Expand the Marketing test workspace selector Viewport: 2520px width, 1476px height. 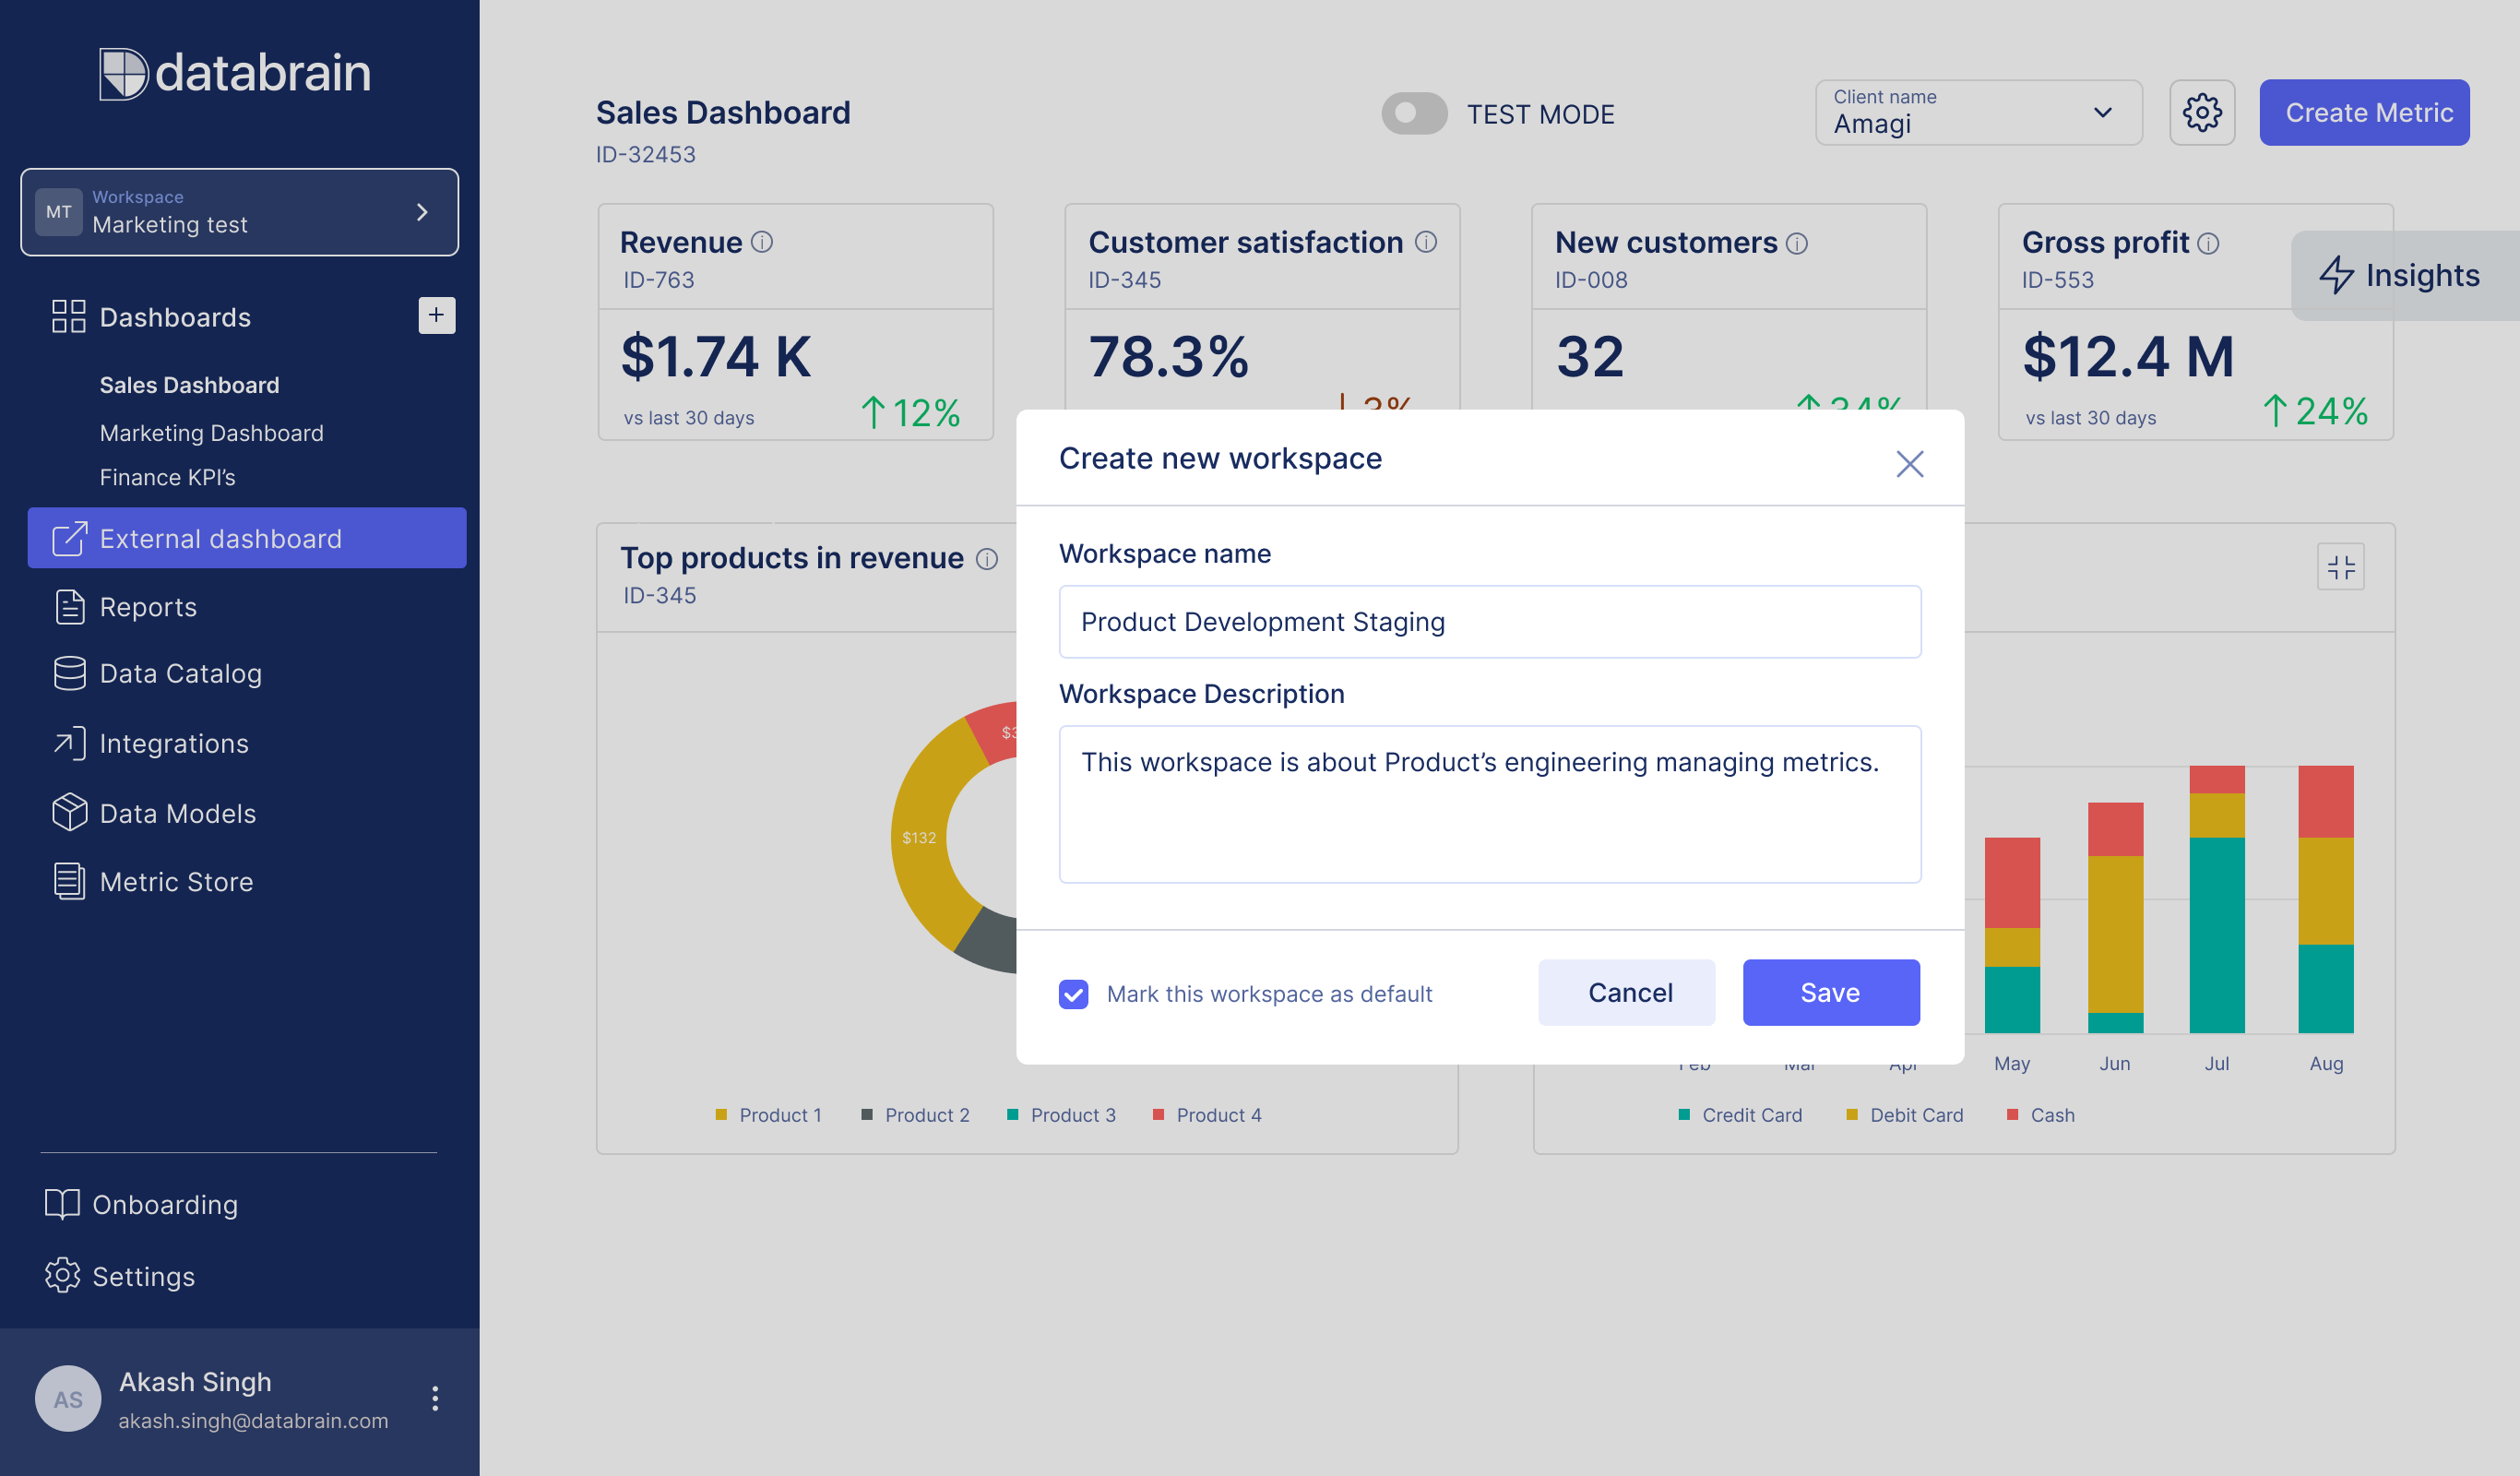(240, 212)
